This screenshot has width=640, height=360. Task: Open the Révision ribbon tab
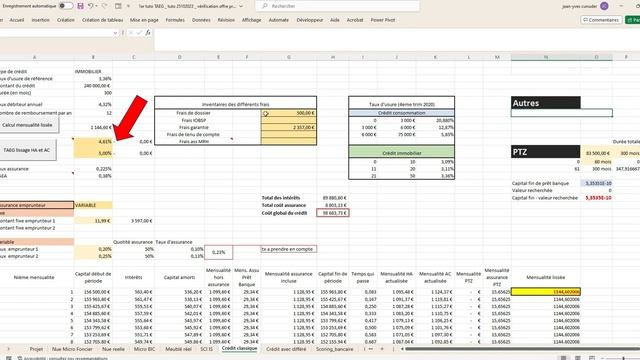[226, 20]
